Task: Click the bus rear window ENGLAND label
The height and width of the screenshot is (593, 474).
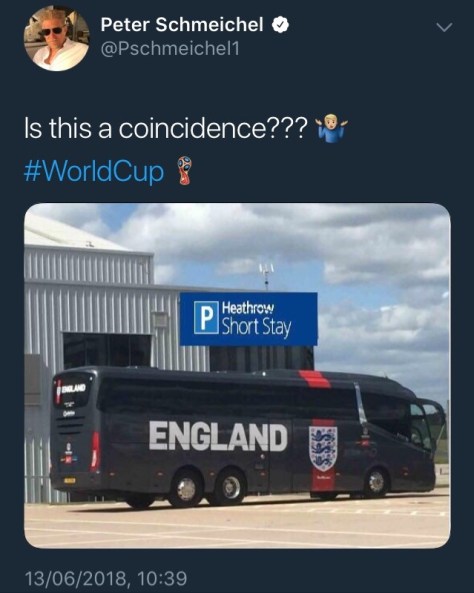Action: [x=71, y=390]
